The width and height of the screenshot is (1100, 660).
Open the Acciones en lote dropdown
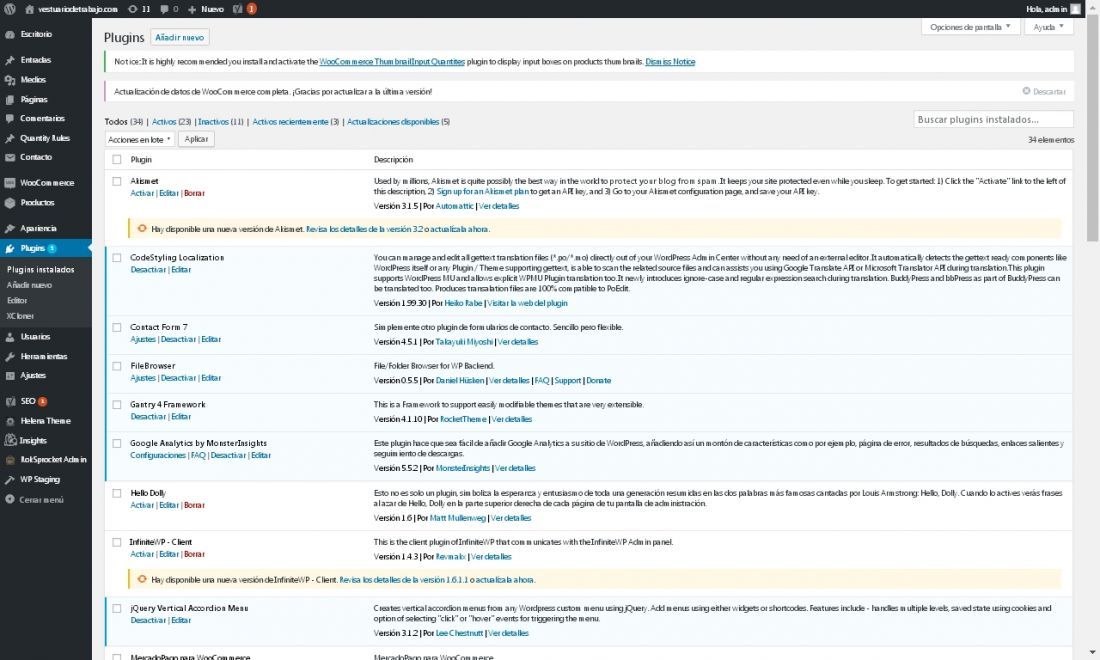(139, 139)
